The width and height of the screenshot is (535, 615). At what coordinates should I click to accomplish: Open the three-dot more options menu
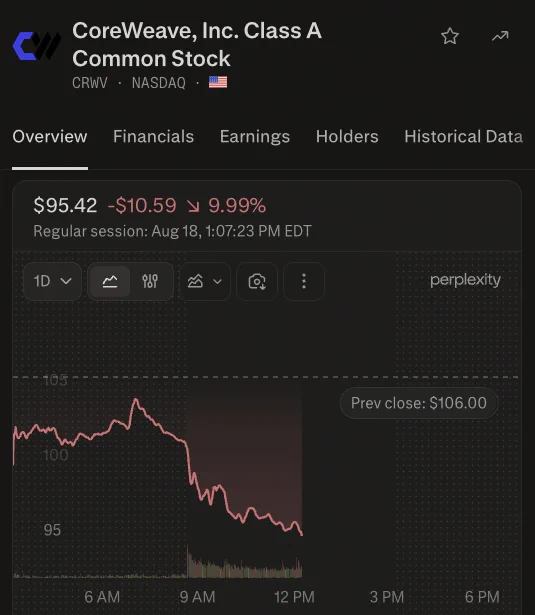[x=304, y=281]
